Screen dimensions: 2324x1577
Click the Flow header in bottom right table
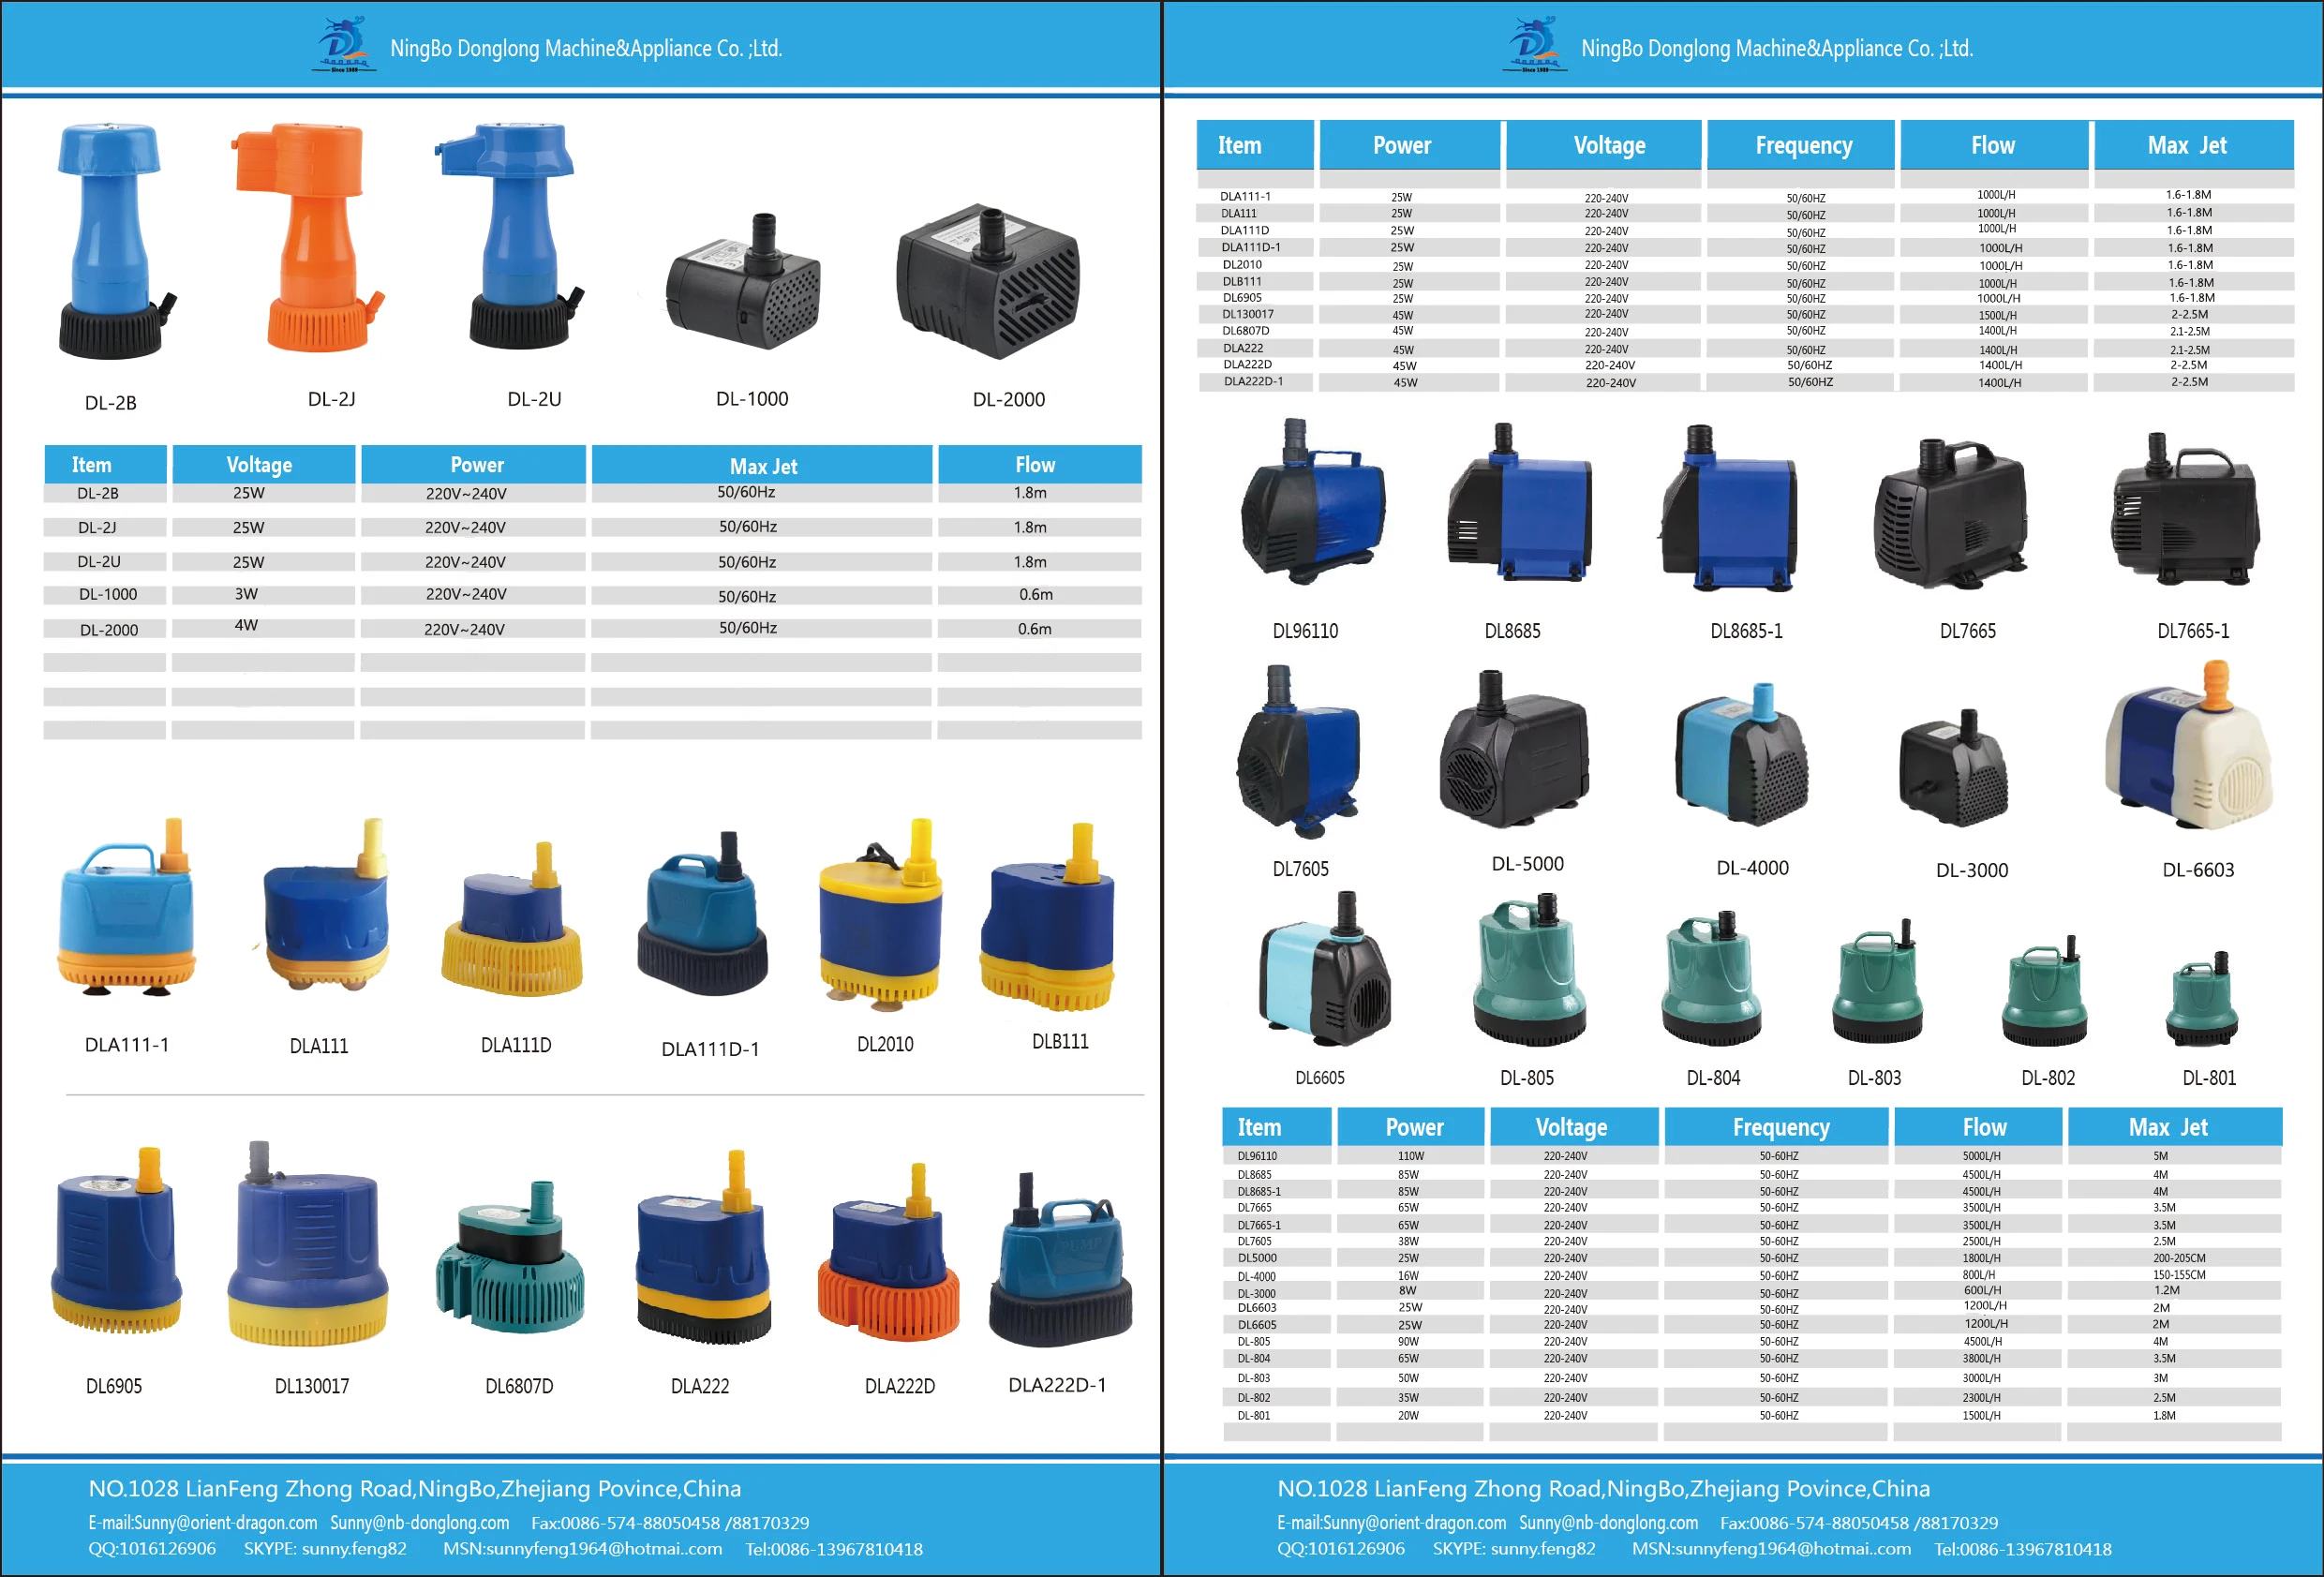[x=1983, y=1128]
